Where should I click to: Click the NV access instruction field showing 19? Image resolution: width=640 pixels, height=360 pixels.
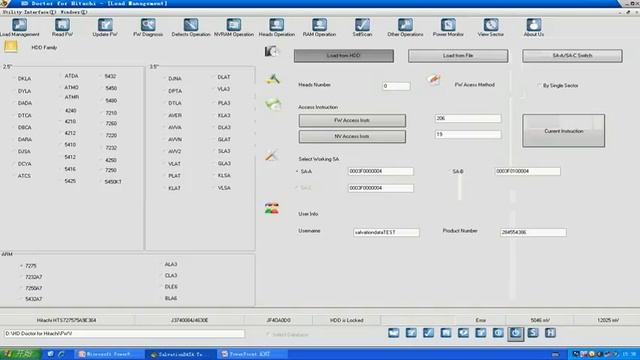click(x=468, y=134)
